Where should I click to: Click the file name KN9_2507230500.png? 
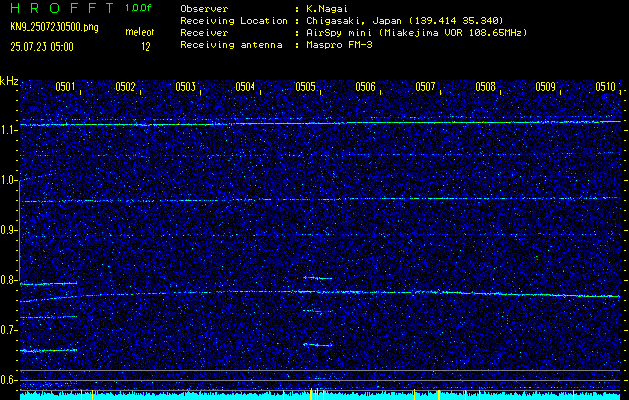pos(54,27)
